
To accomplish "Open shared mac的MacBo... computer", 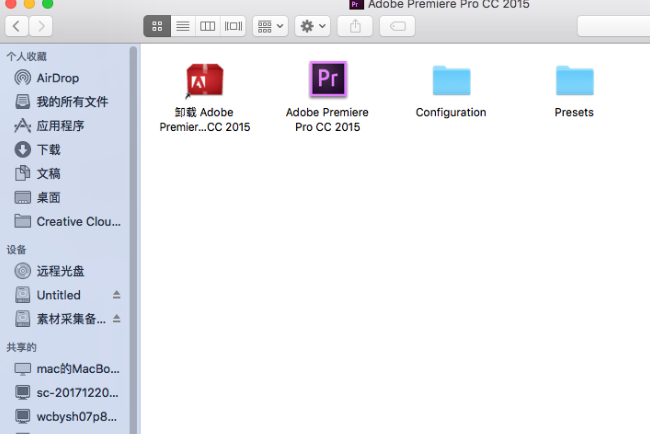I will point(66,369).
